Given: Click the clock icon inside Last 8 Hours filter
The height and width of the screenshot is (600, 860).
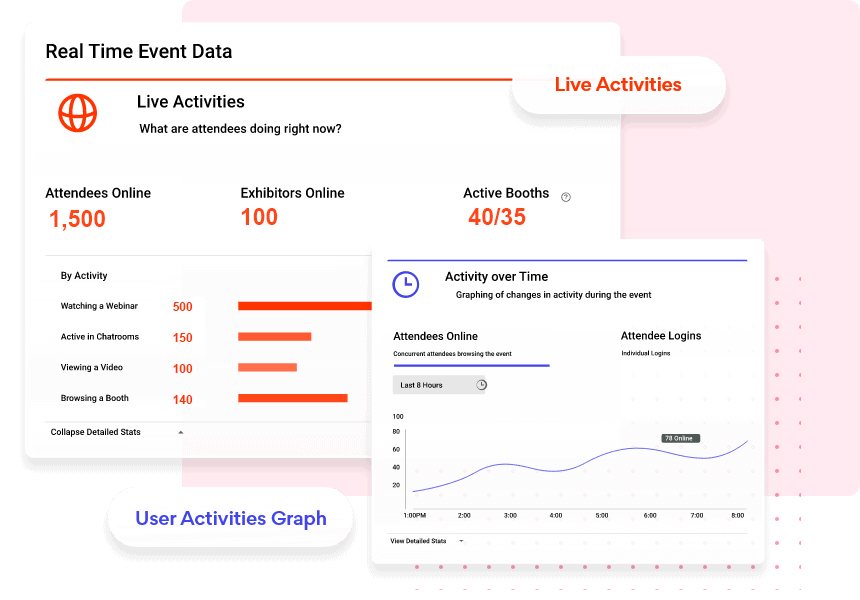Looking at the screenshot, I should pos(479,384).
